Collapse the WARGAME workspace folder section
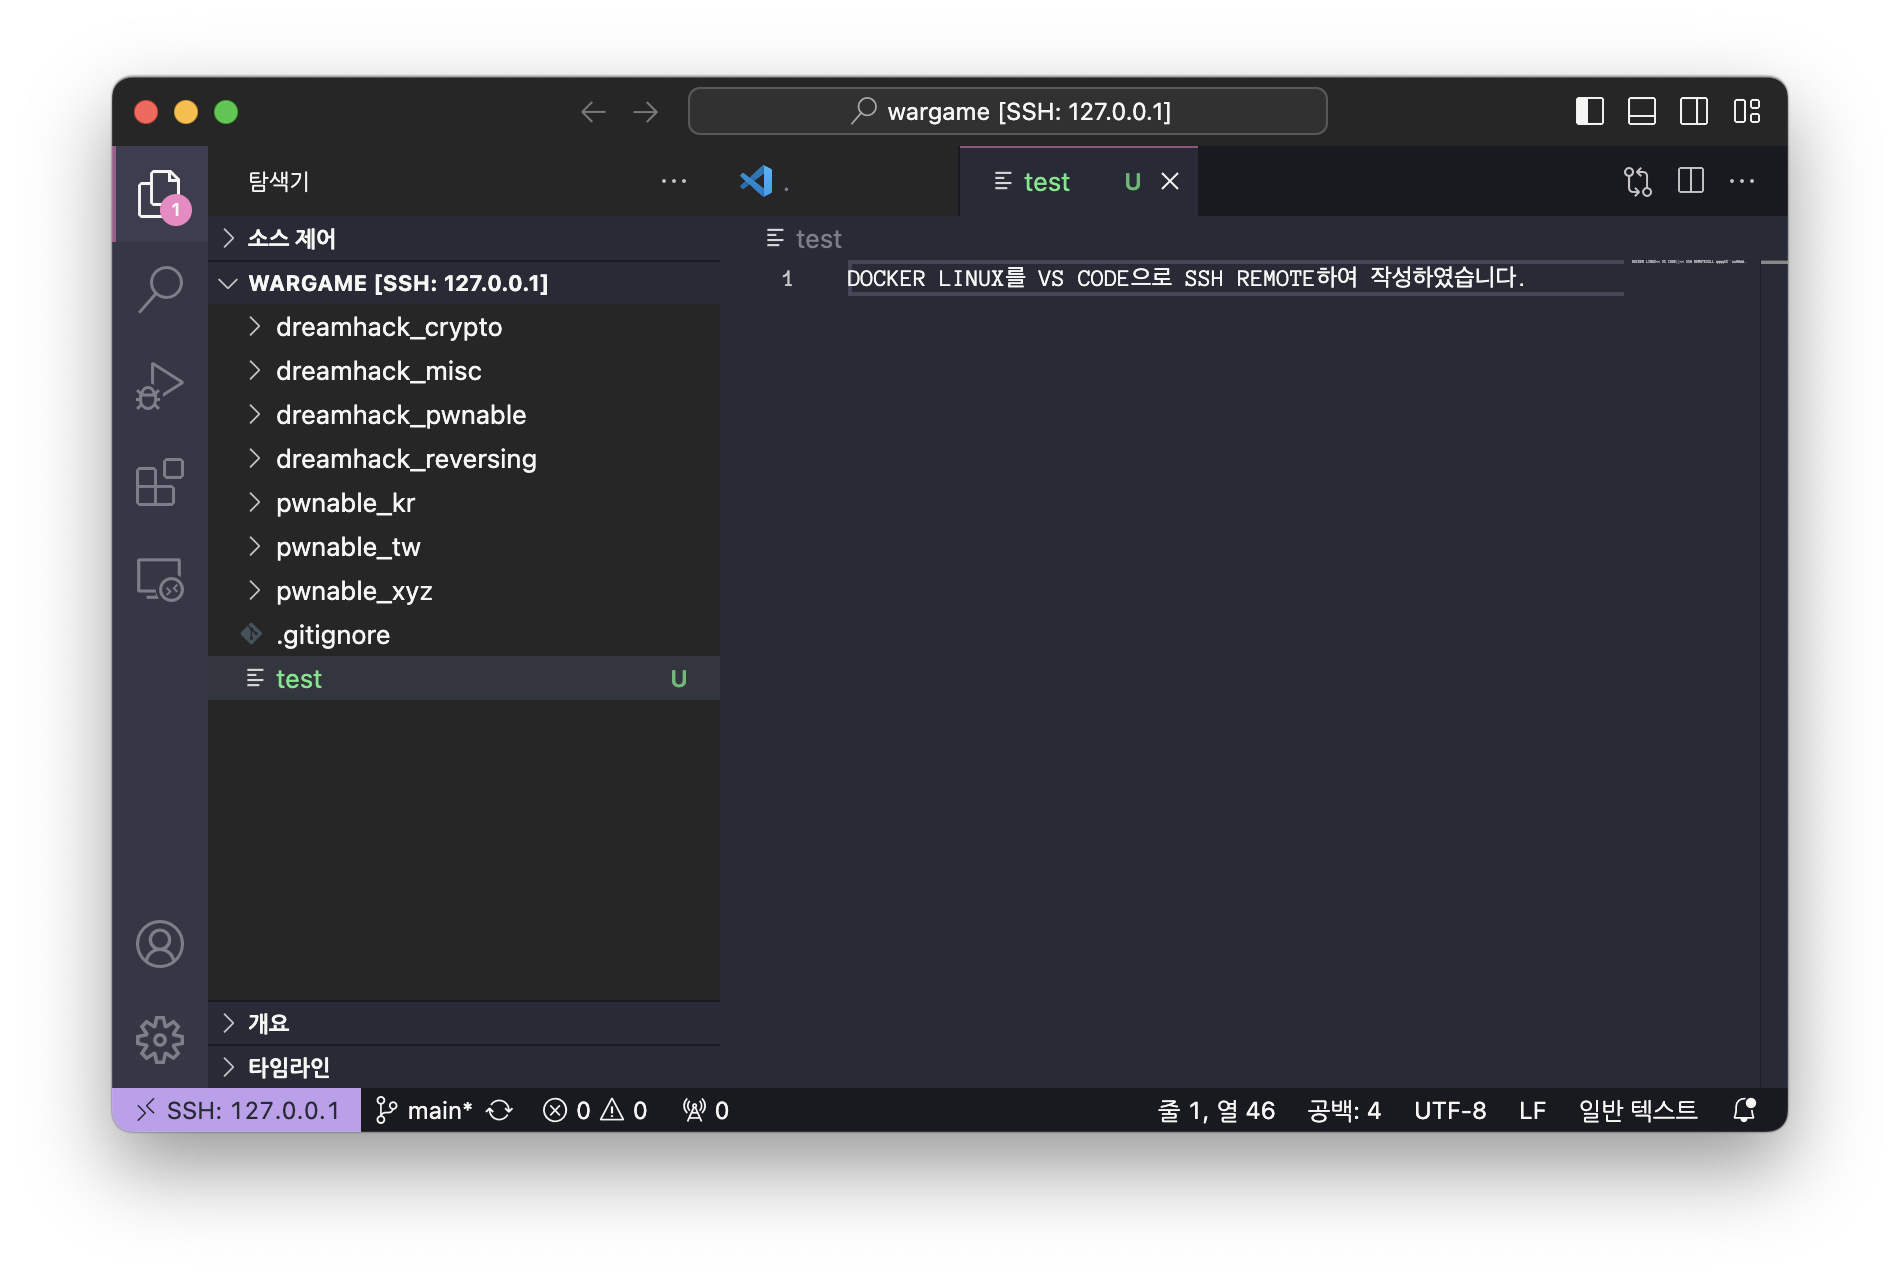Viewport: 1900px width, 1280px height. click(464, 283)
